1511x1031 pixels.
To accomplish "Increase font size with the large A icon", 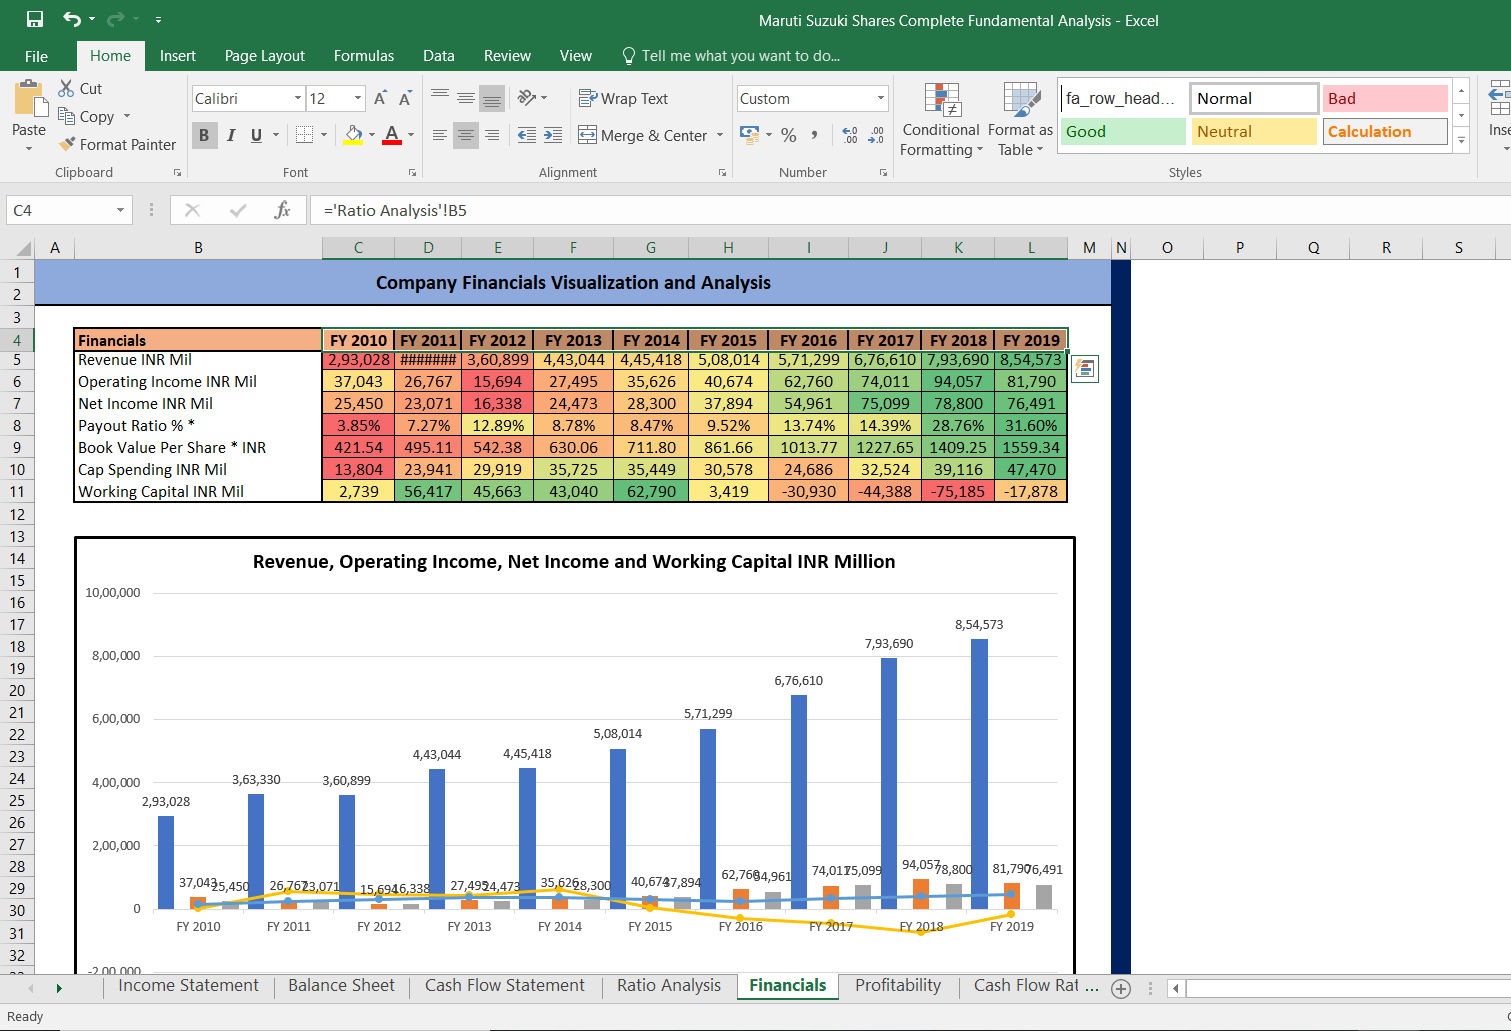I will point(380,98).
